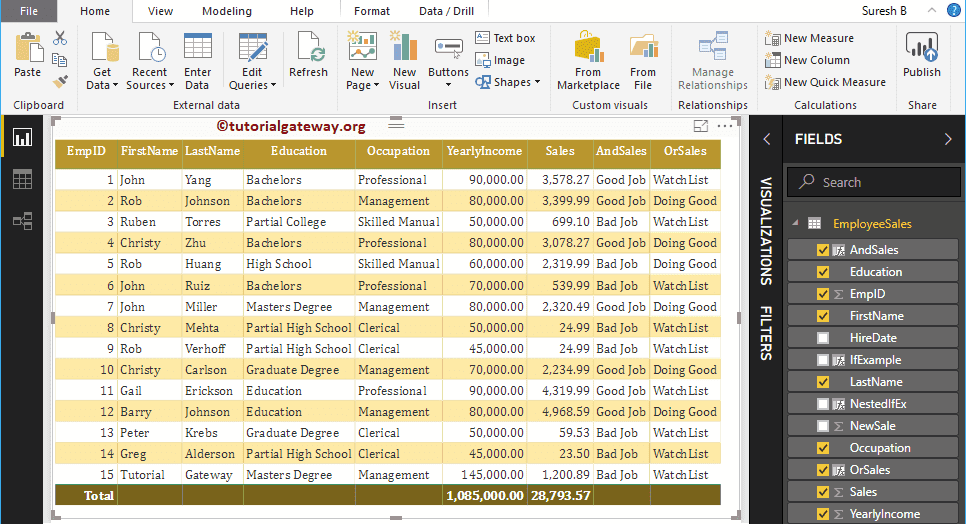Screen dimensions: 966x524
Task: Enable the HireDate field checkbox
Action: tap(823, 338)
